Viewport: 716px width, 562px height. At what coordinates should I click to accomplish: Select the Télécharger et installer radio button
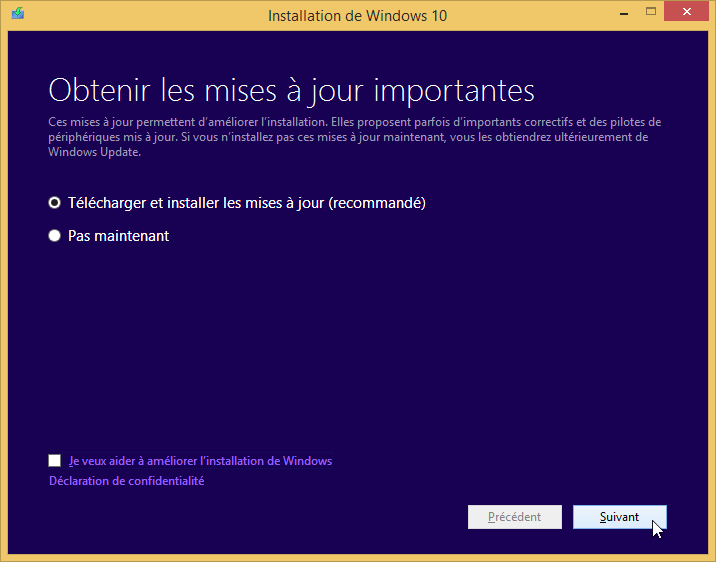54,203
